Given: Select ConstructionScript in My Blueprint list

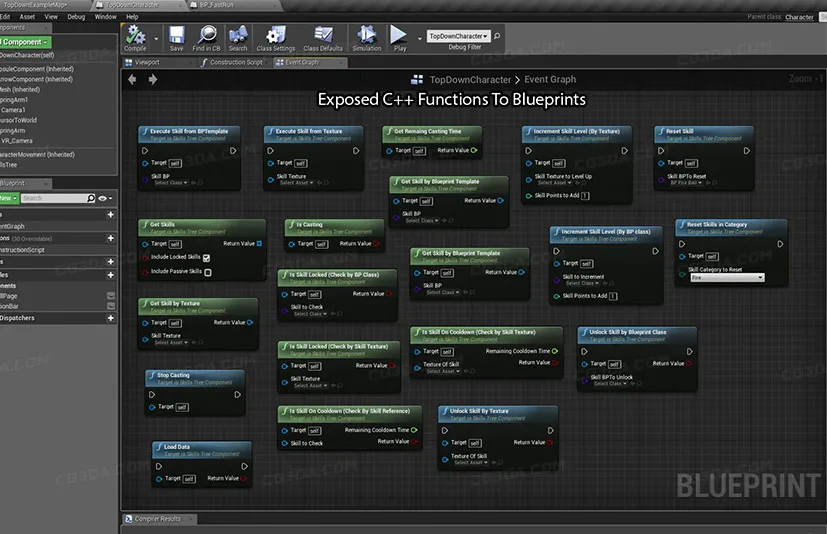Looking at the screenshot, I should point(22,250).
